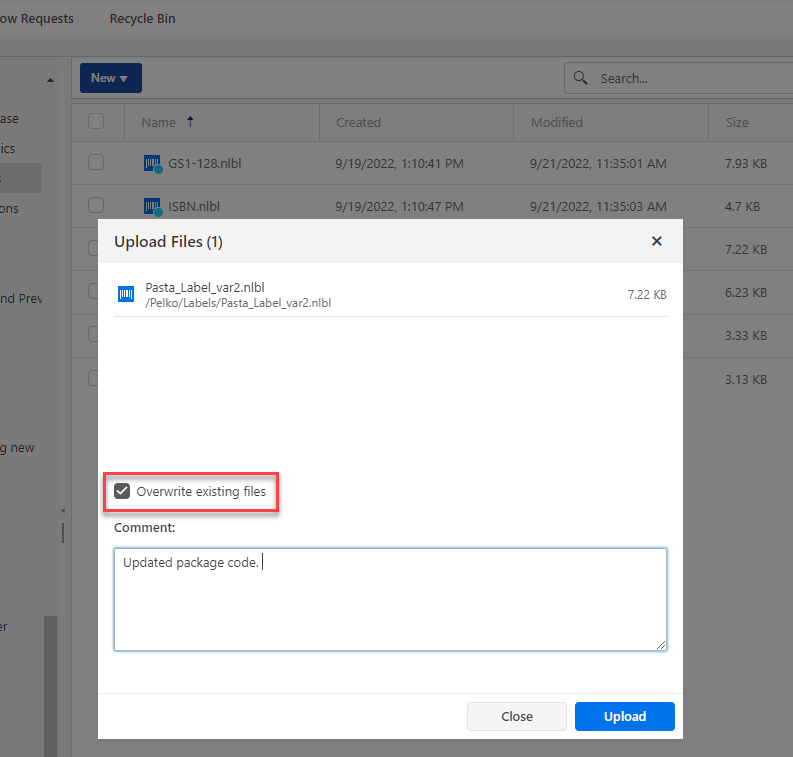Open the New dropdown menu
Viewport: 793px width, 757px height.
tap(110, 78)
